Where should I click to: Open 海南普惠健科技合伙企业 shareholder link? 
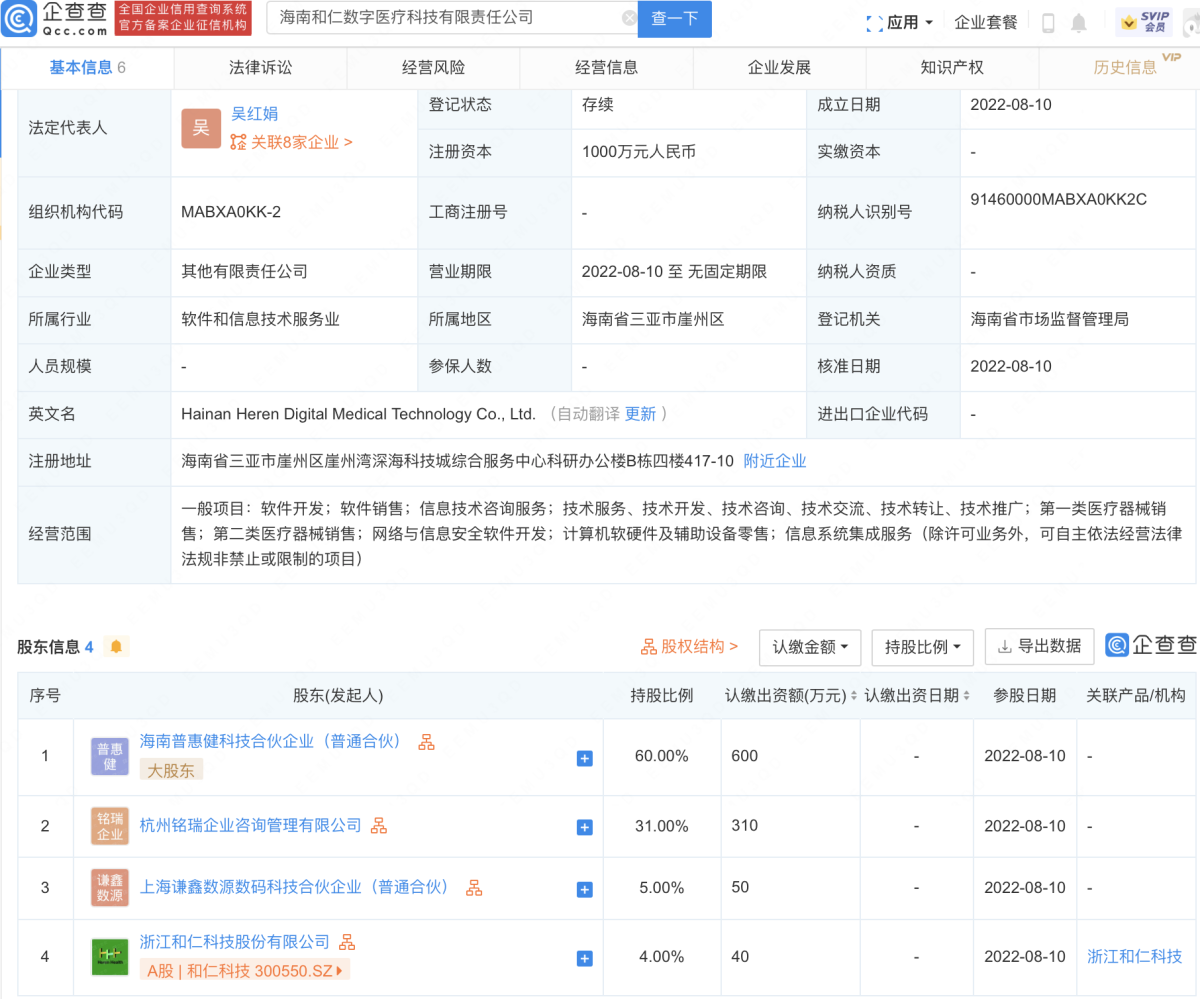(270, 741)
